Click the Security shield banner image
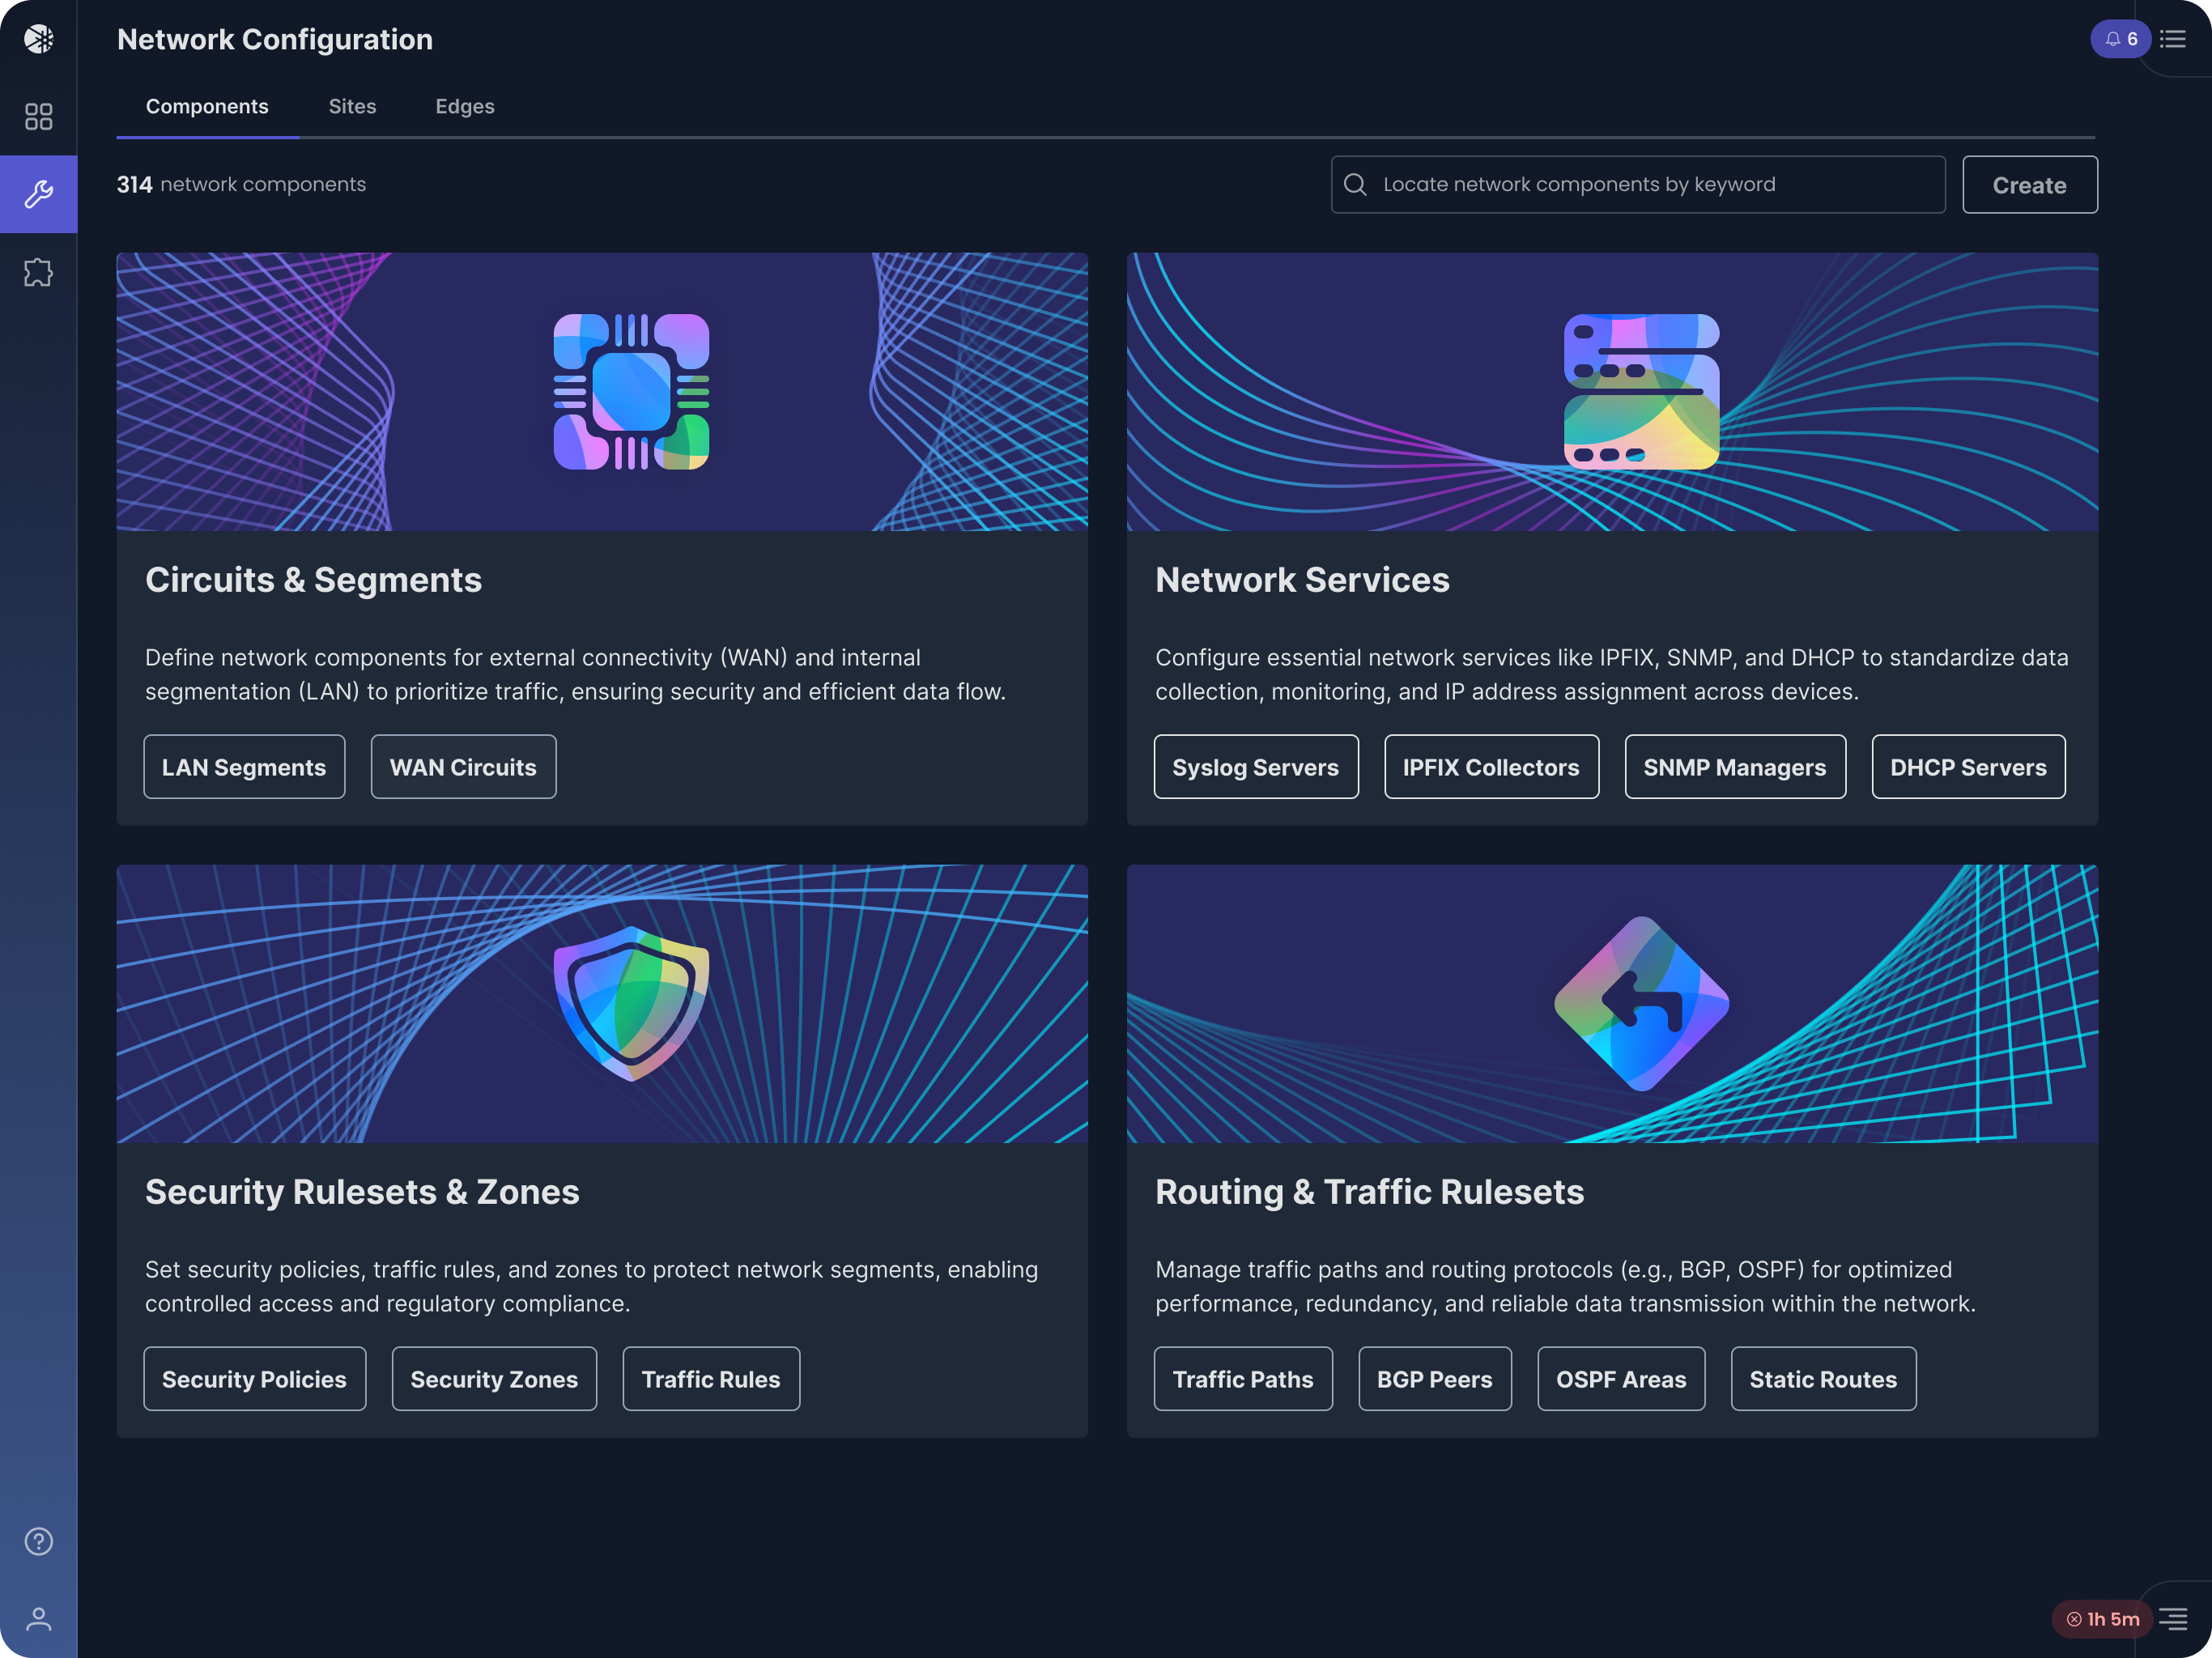 point(602,1004)
